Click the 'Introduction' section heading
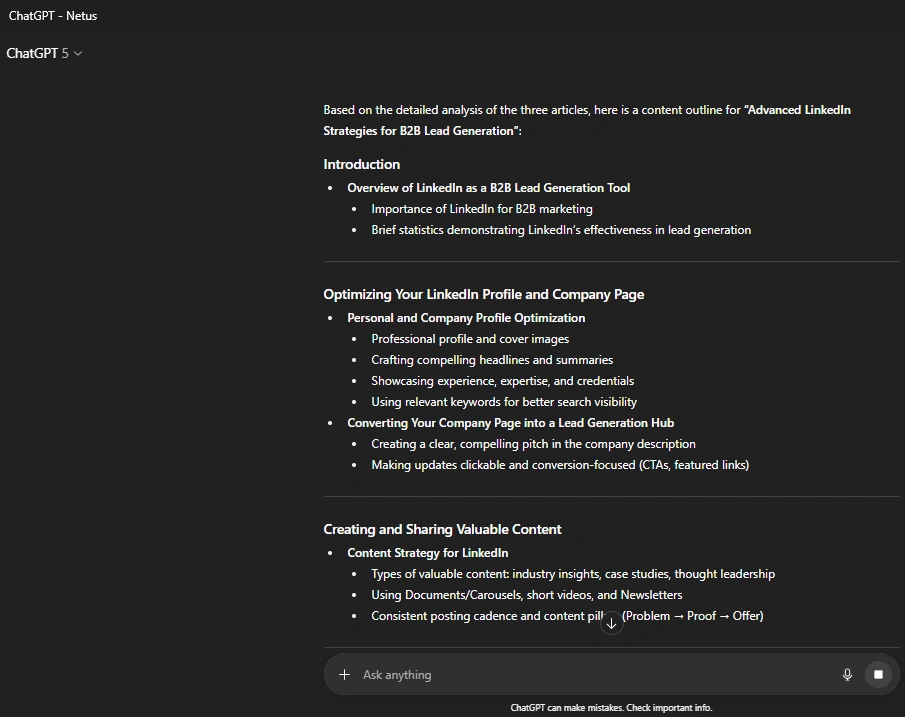 pos(361,164)
